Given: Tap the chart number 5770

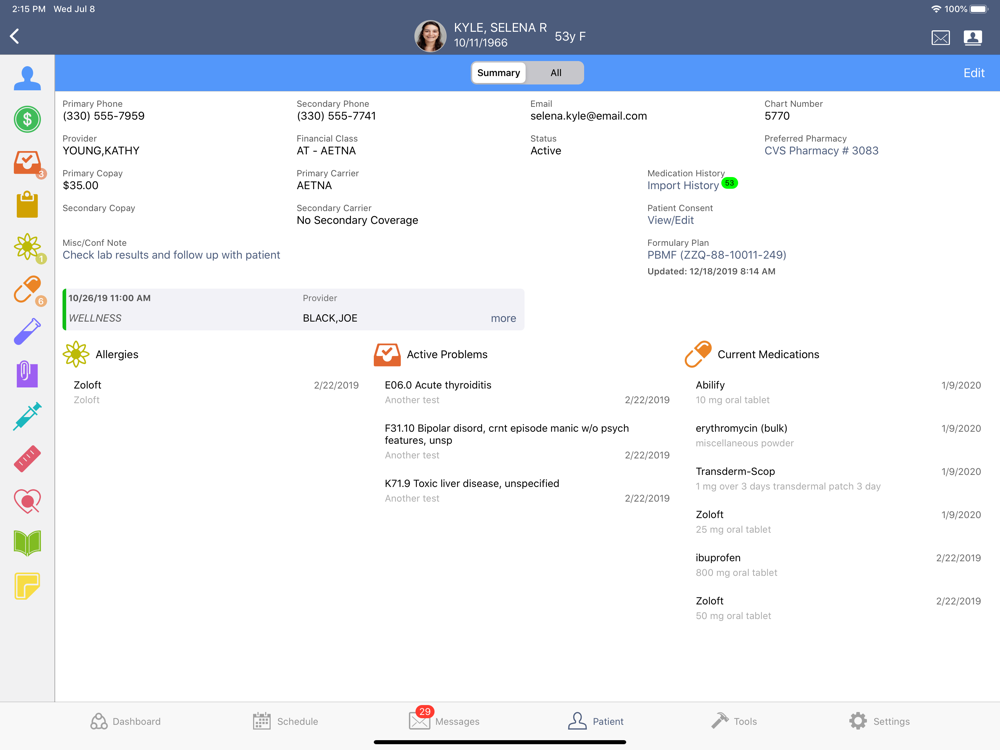Looking at the screenshot, I should [x=777, y=116].
